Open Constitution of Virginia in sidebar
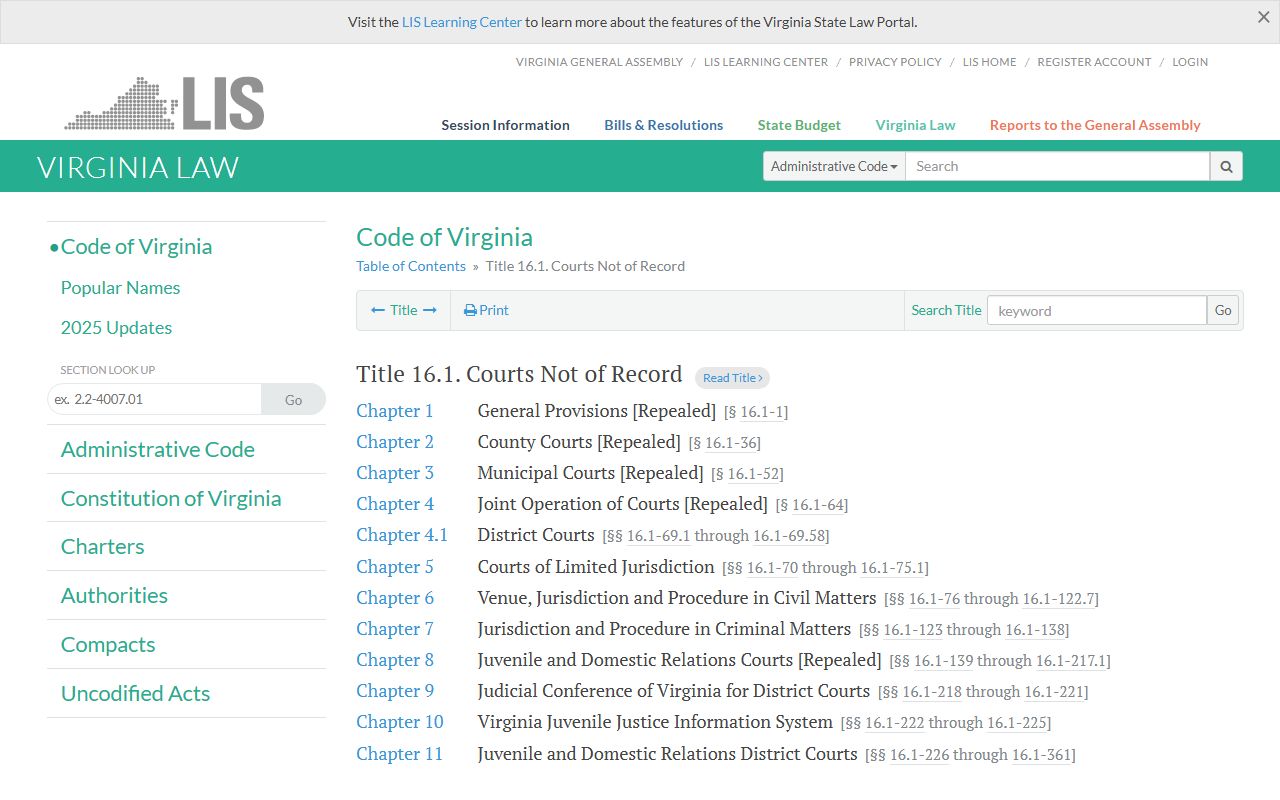Screen dimensions: 1280x800 [171, 499]
